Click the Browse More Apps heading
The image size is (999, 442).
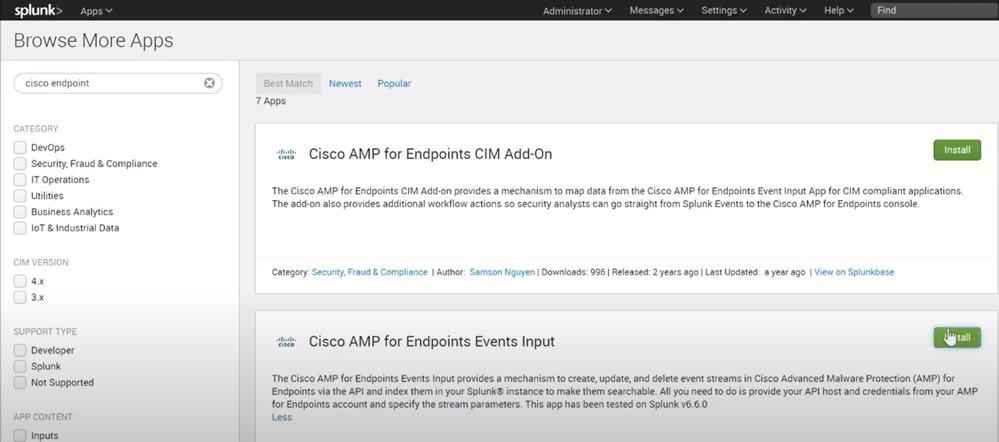pyautogui.click(x=94, y=40)
